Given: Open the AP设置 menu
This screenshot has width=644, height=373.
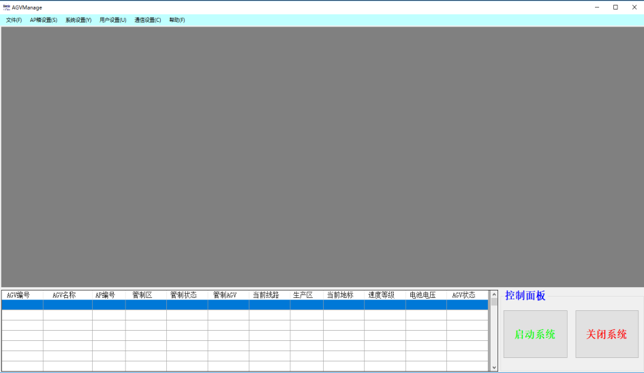Looking at the screenshot, I should coord(44,20).
